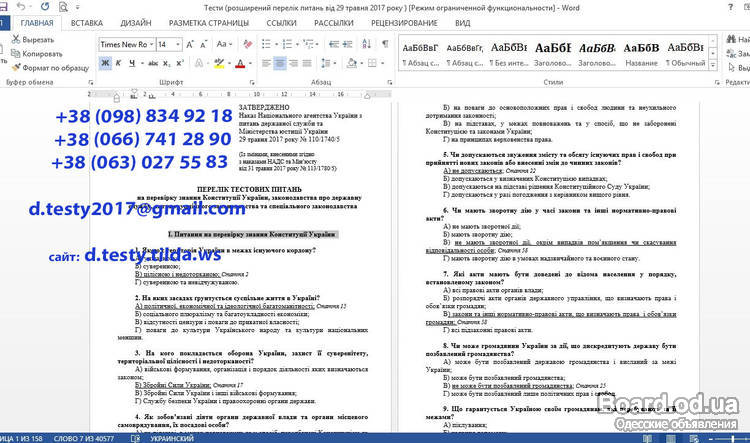Image resolution: width=750 pixels, height=443 pixels.
Task: Increase font size with grow font icon
Action: 190,44
